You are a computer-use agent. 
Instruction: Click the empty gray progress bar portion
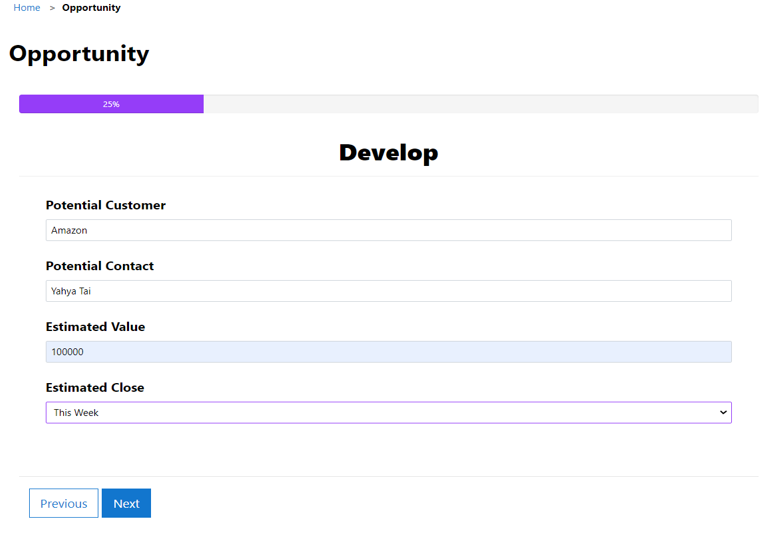point(480,104)
